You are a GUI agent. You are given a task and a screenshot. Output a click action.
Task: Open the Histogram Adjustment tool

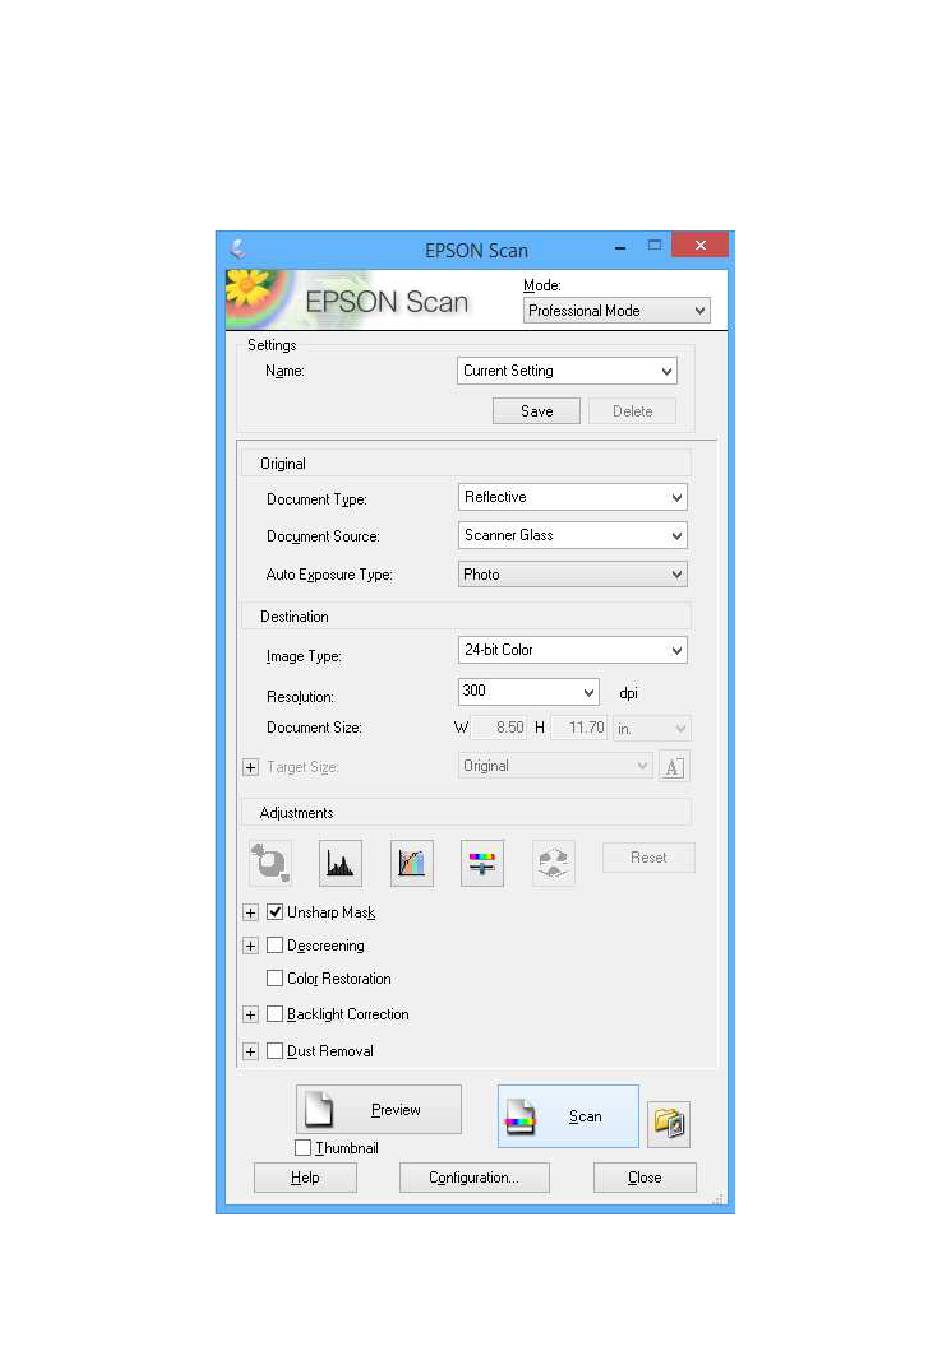click(x=340, y=863)
